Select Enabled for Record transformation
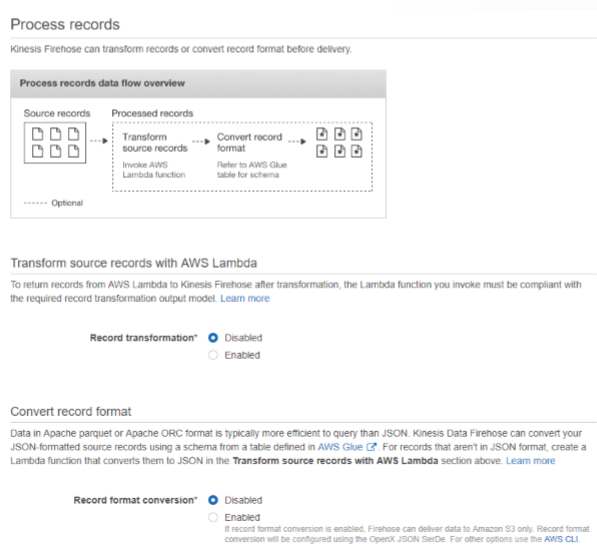Image resolution: width=597 pixels, height=549 pixels. (x=213, y=355)
